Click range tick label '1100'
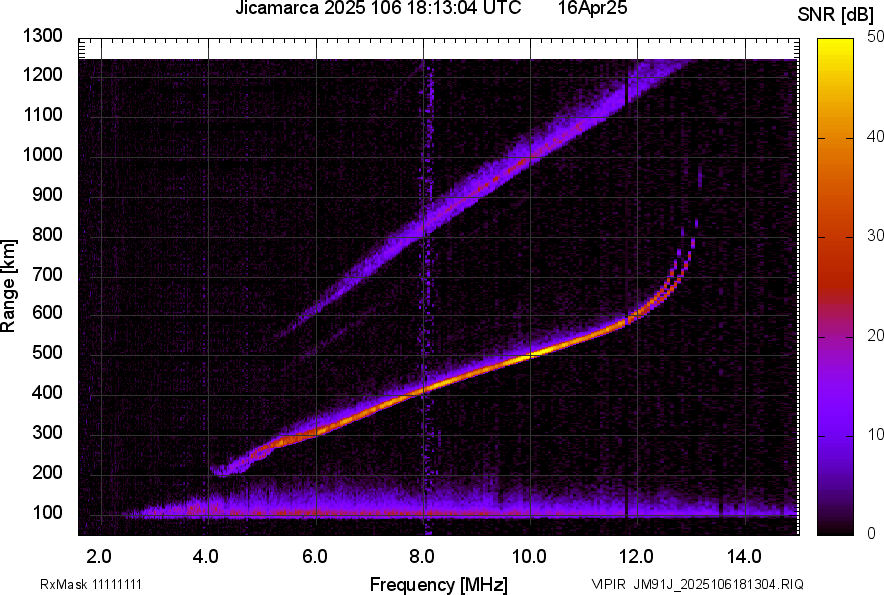The image size is (884, 595). click(42, 114)
